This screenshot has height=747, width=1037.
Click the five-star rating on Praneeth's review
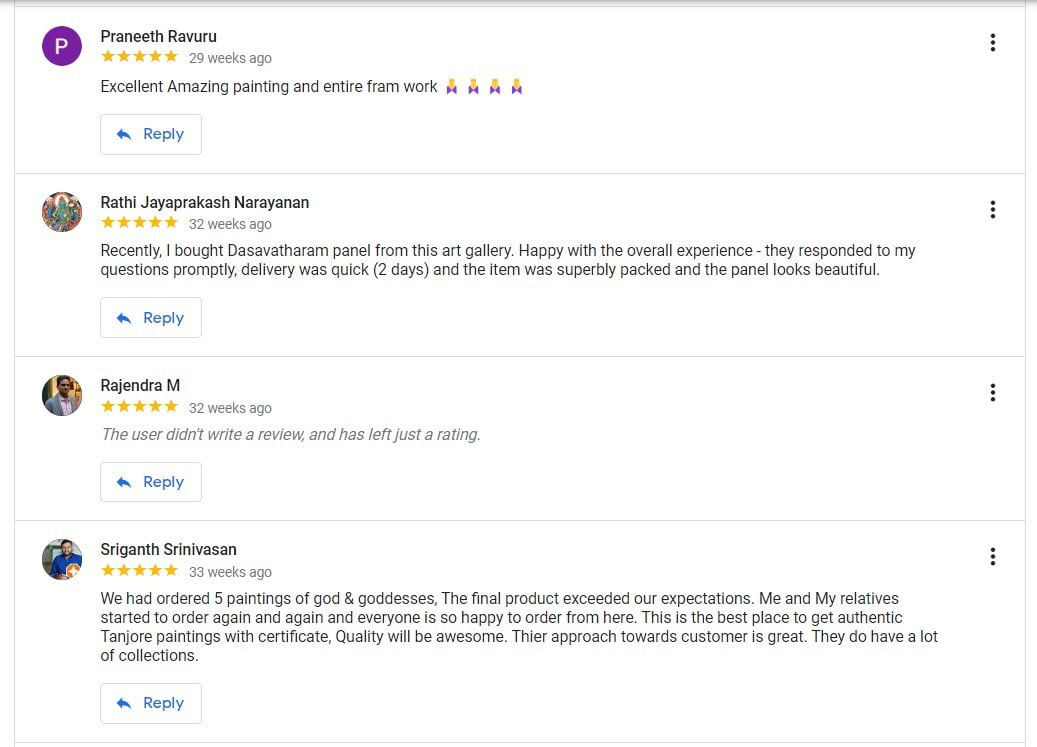pyautogui.click(x=139, y=57)
